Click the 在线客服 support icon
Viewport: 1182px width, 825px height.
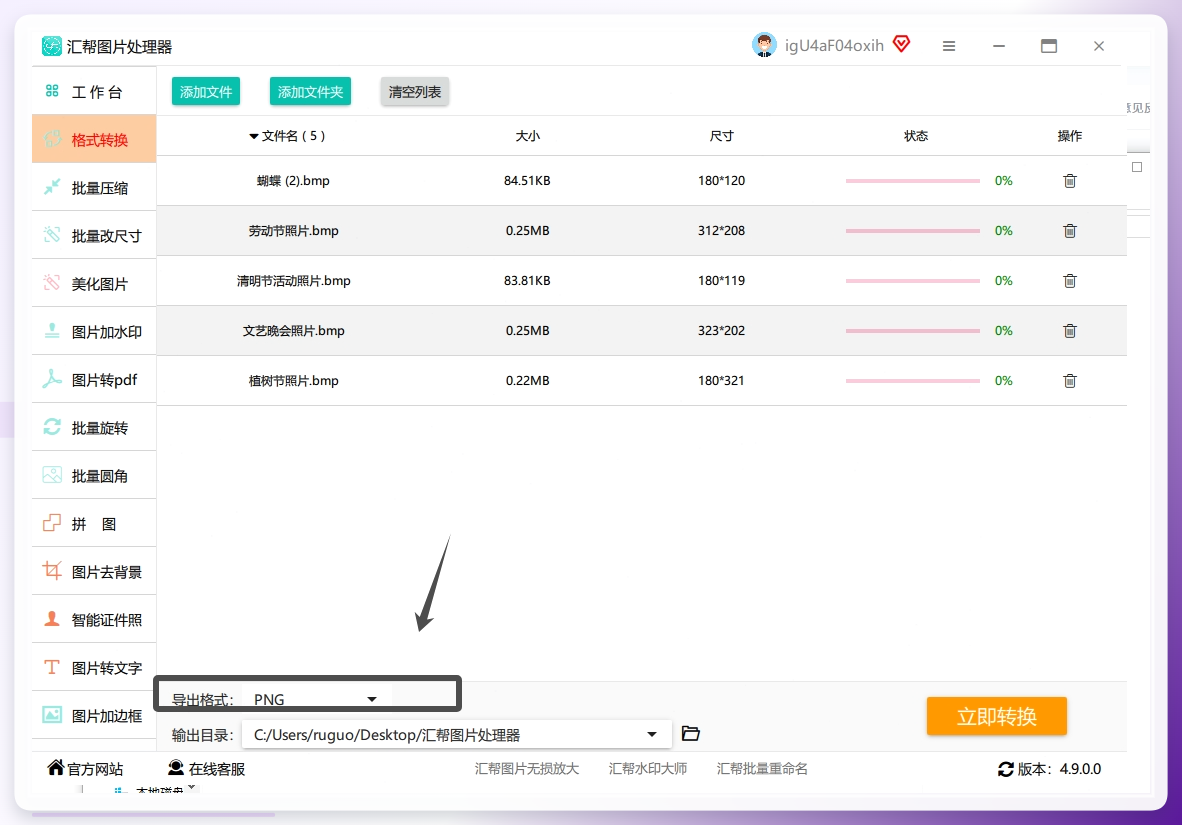pos(176,768)
